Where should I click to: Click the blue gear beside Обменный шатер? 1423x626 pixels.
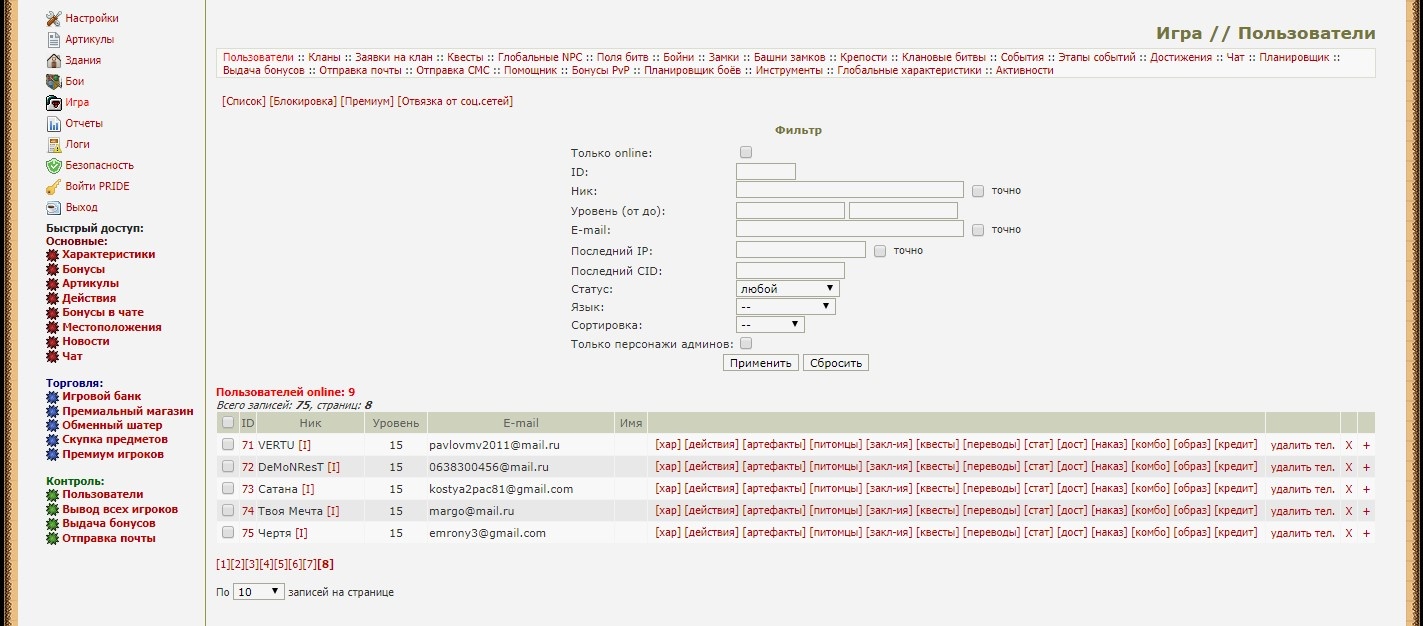click(x=53, y=425)
